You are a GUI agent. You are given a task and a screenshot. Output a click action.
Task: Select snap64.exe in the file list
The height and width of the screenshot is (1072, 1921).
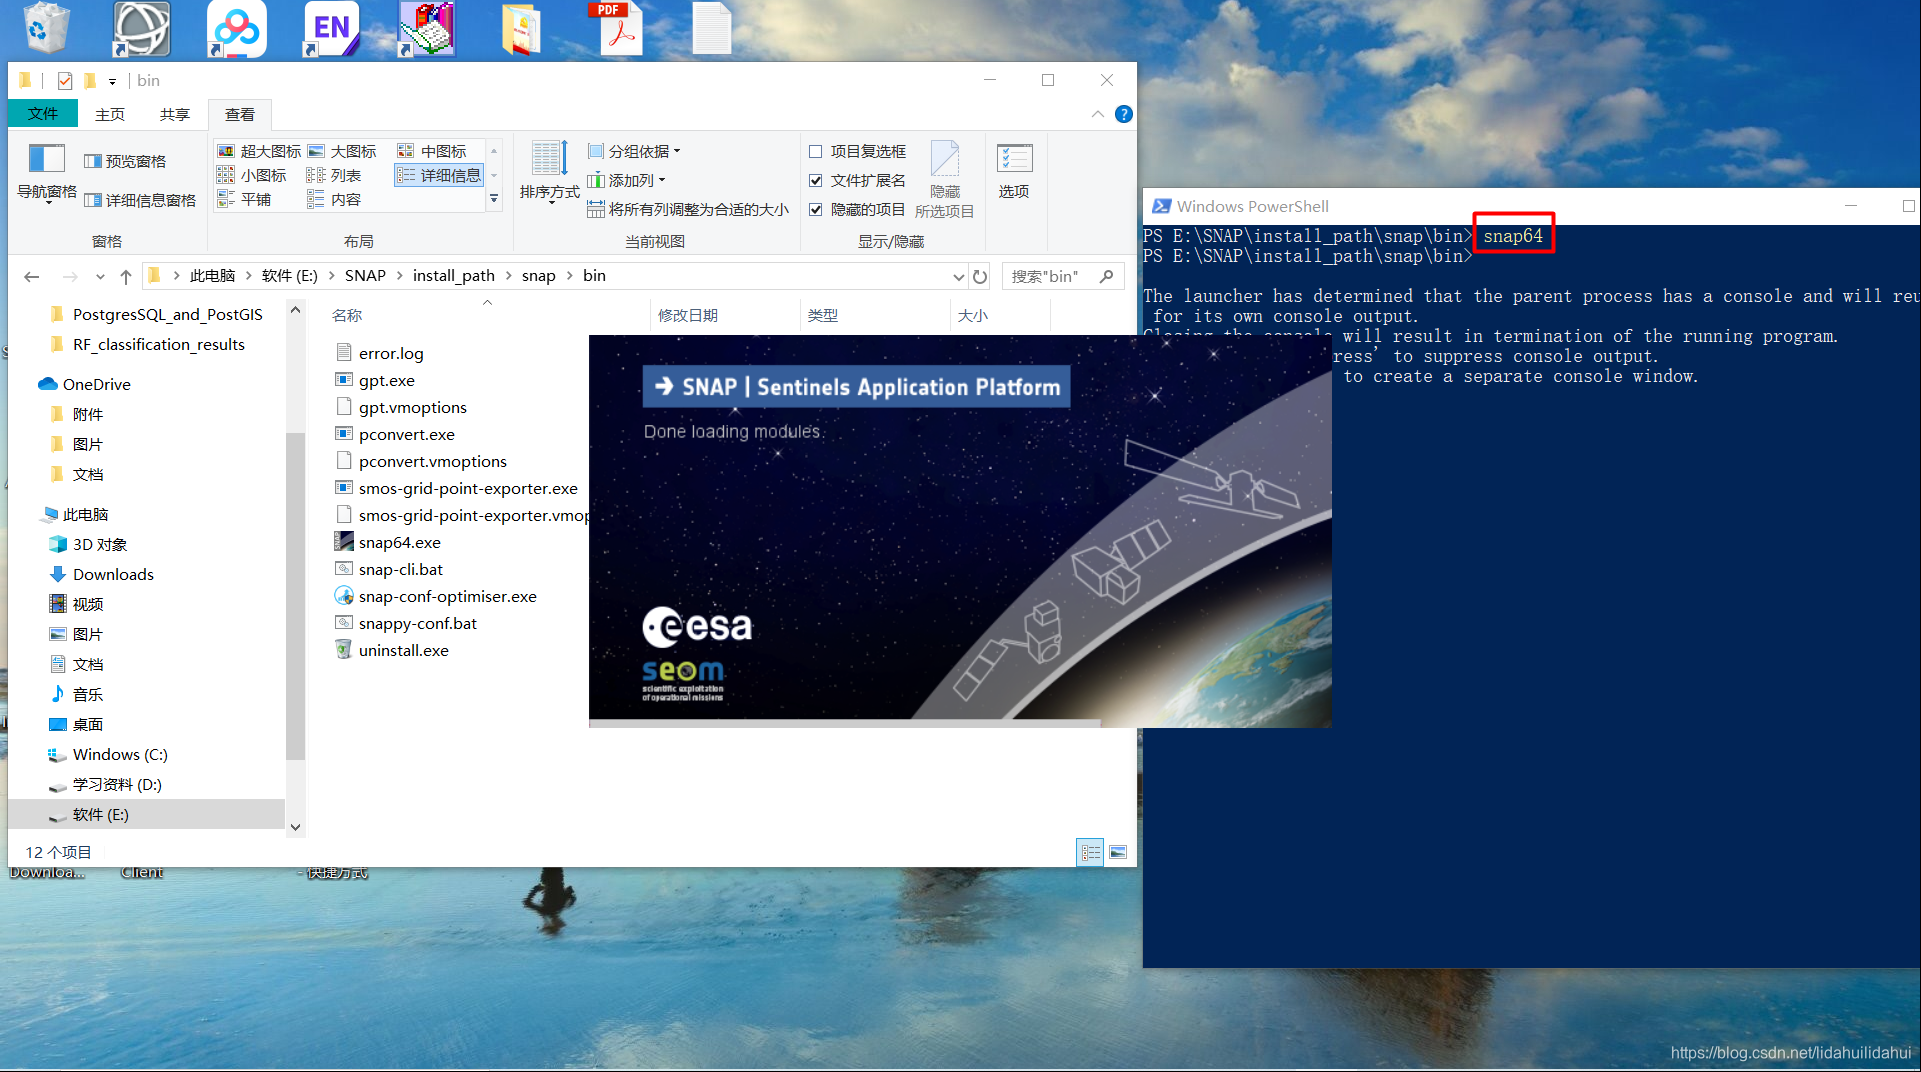coord(400,542)
